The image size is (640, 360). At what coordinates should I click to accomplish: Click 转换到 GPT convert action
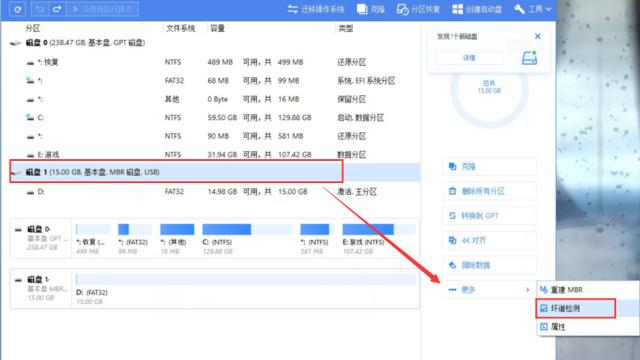coord(489,216)
